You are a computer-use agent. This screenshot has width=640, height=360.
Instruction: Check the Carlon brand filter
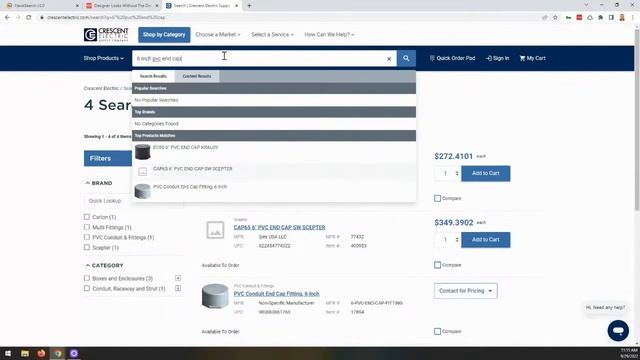point(87,217)
